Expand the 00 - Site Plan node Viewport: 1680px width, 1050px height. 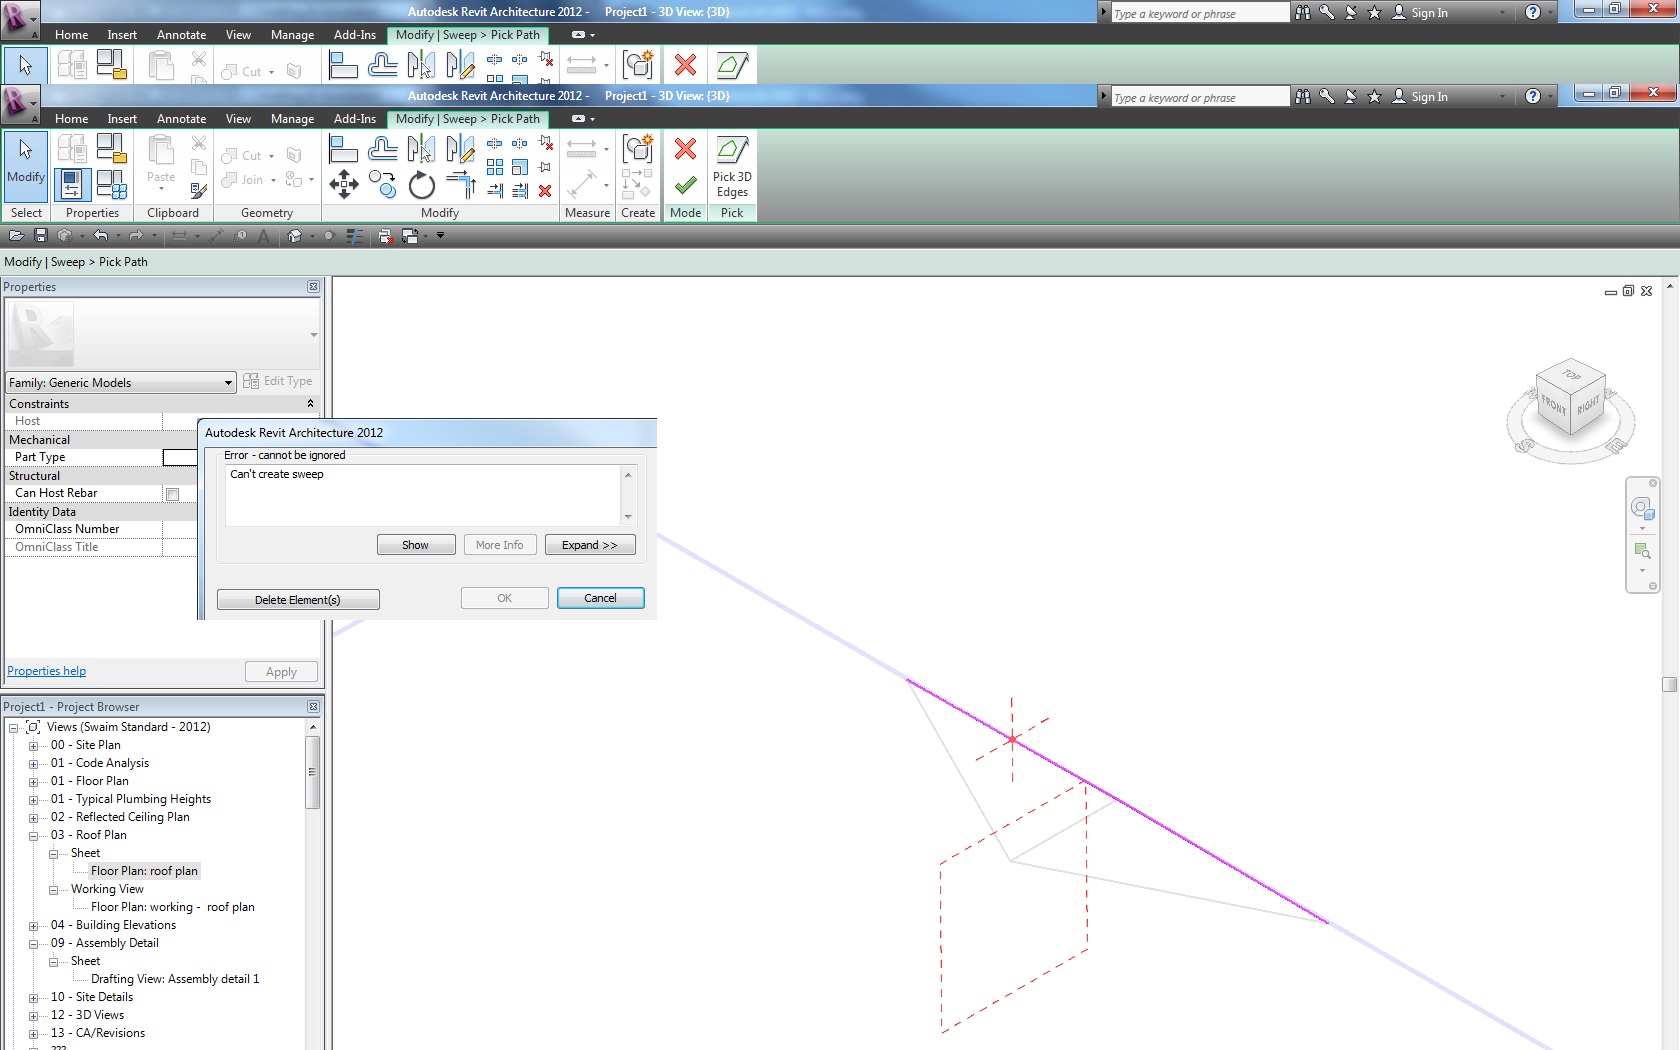click(x=33, y=745)
